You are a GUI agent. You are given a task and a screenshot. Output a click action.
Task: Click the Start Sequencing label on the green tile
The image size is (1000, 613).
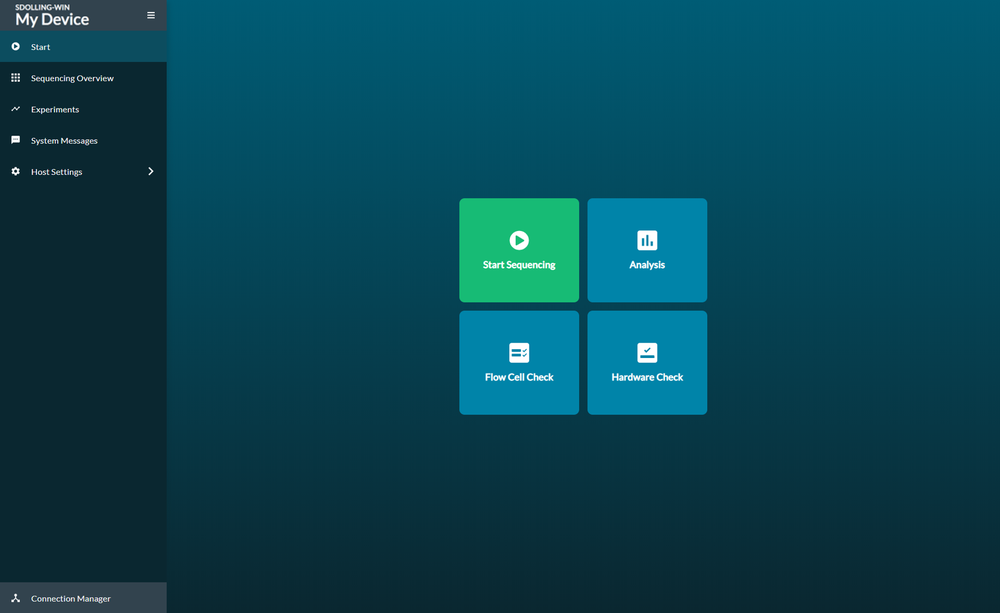pos(519,265)
